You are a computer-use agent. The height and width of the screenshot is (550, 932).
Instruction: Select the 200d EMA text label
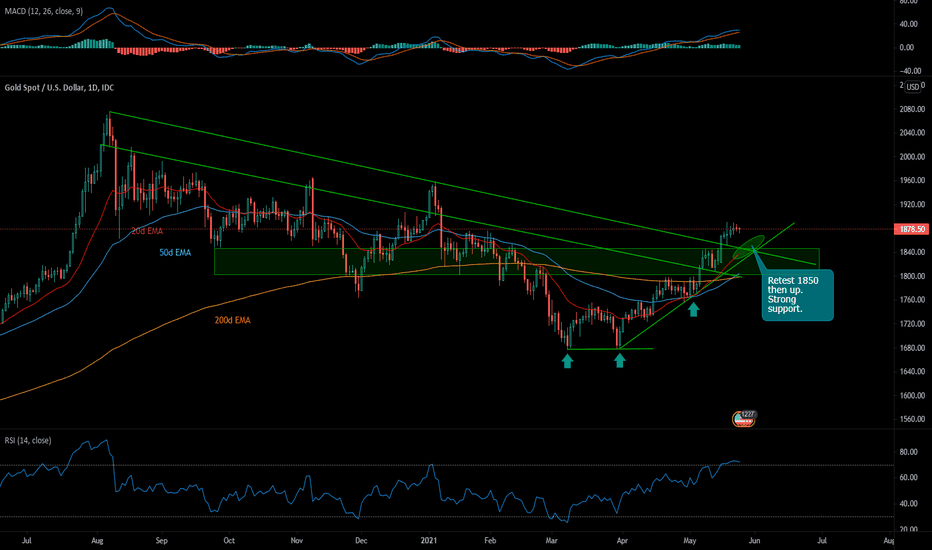click(232, 320)
